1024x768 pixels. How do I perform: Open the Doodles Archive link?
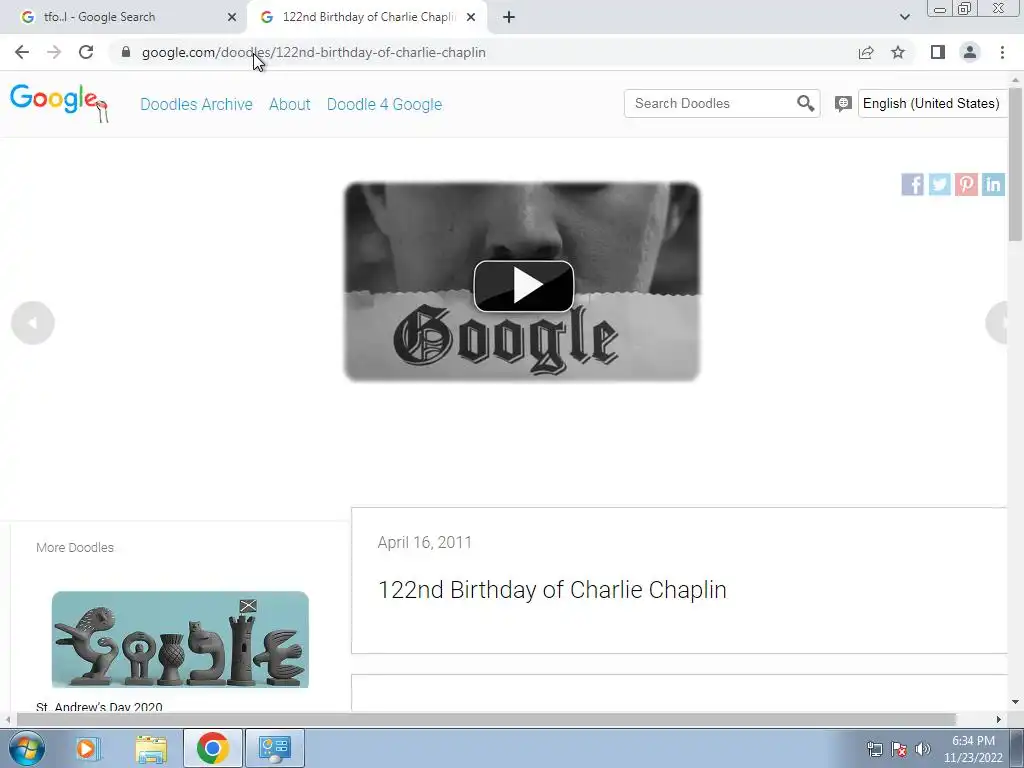click(x=197, y=104)
